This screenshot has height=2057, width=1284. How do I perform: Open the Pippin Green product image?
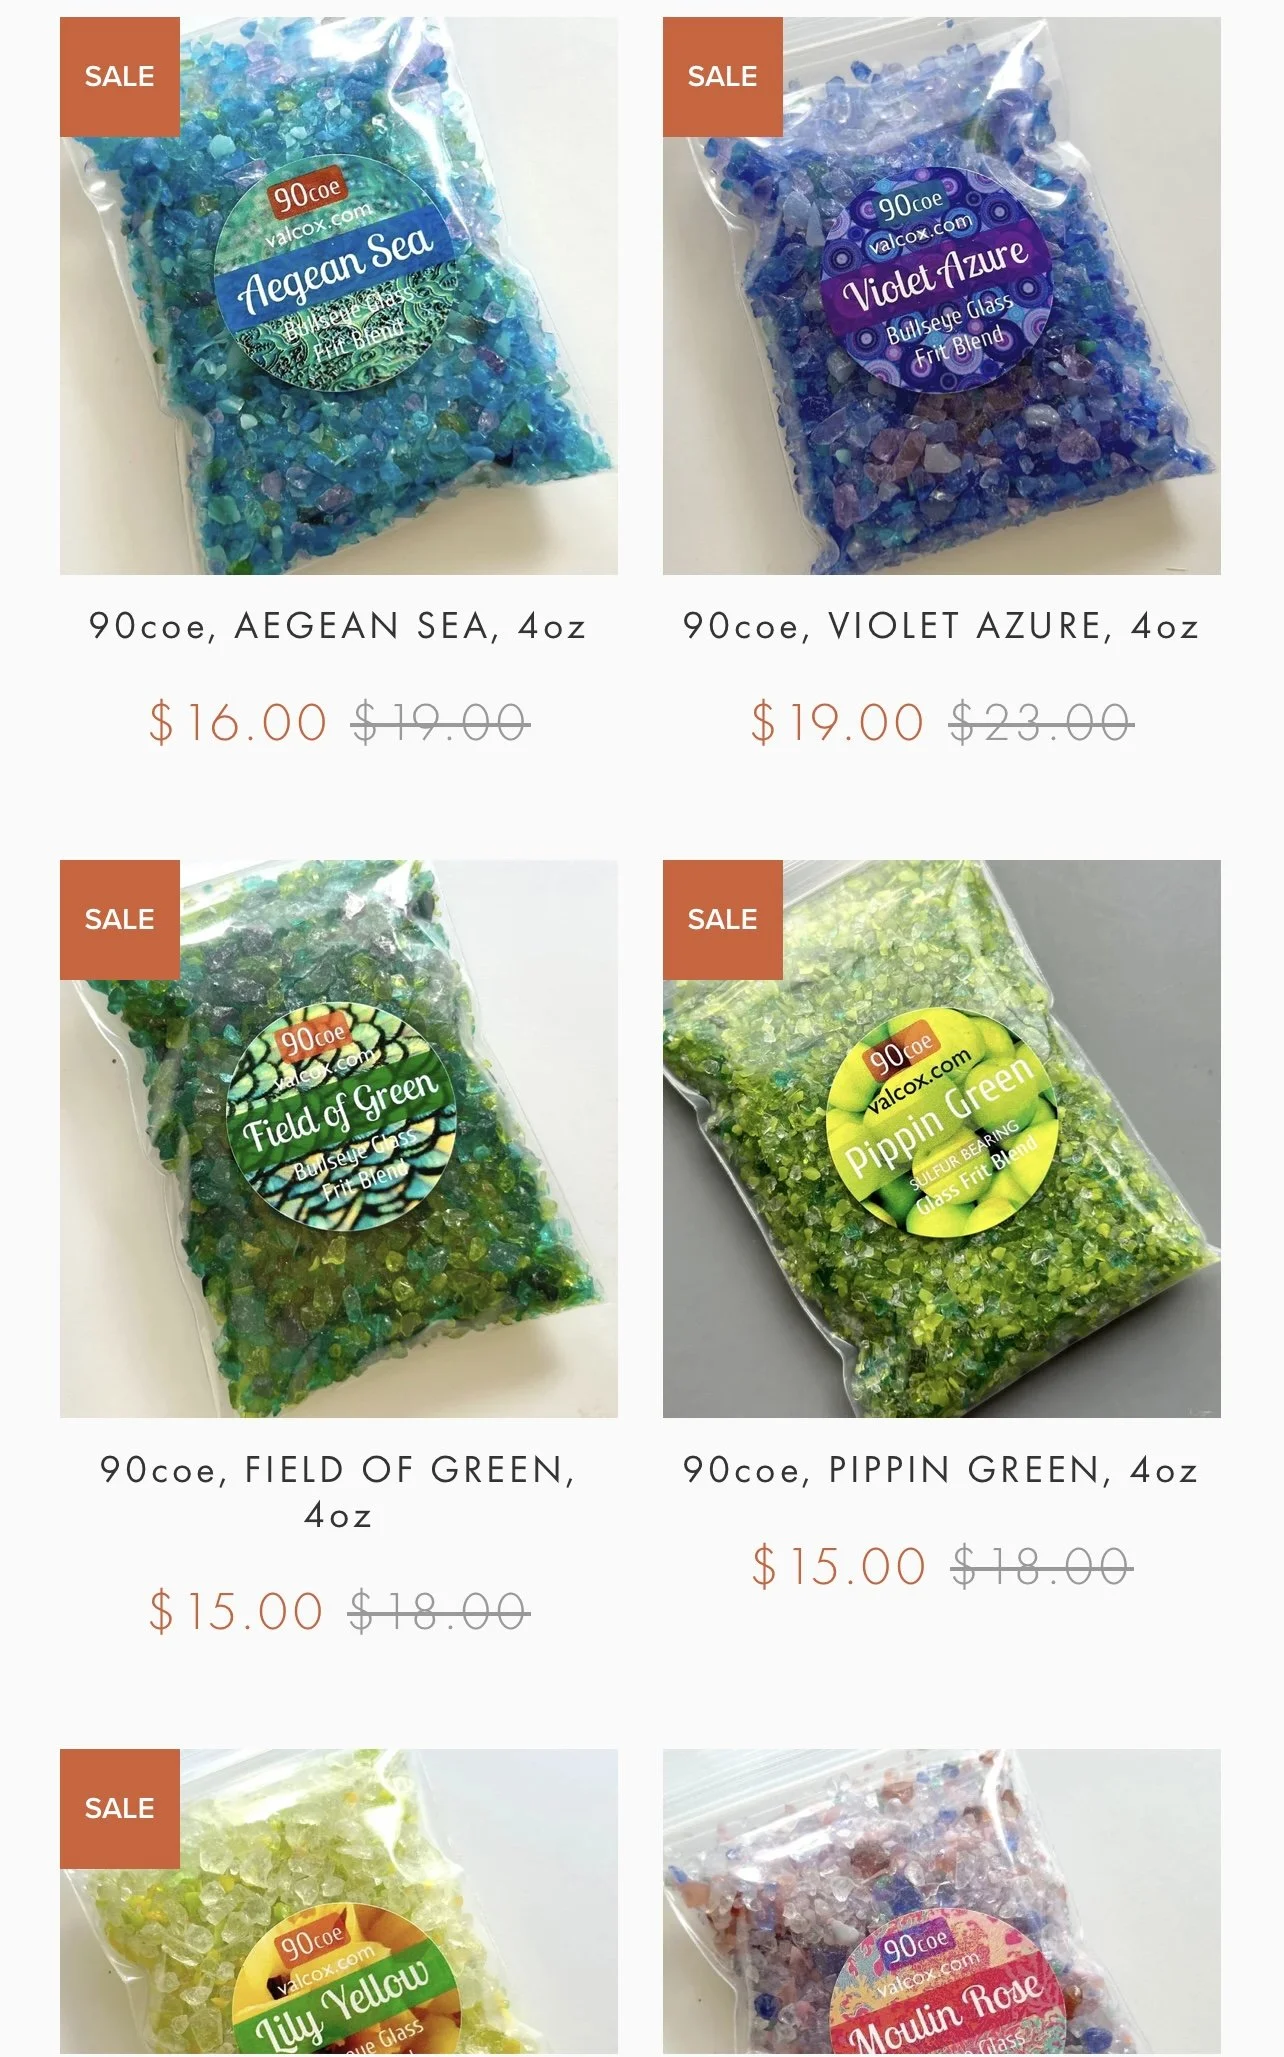tap(942, 1139)
